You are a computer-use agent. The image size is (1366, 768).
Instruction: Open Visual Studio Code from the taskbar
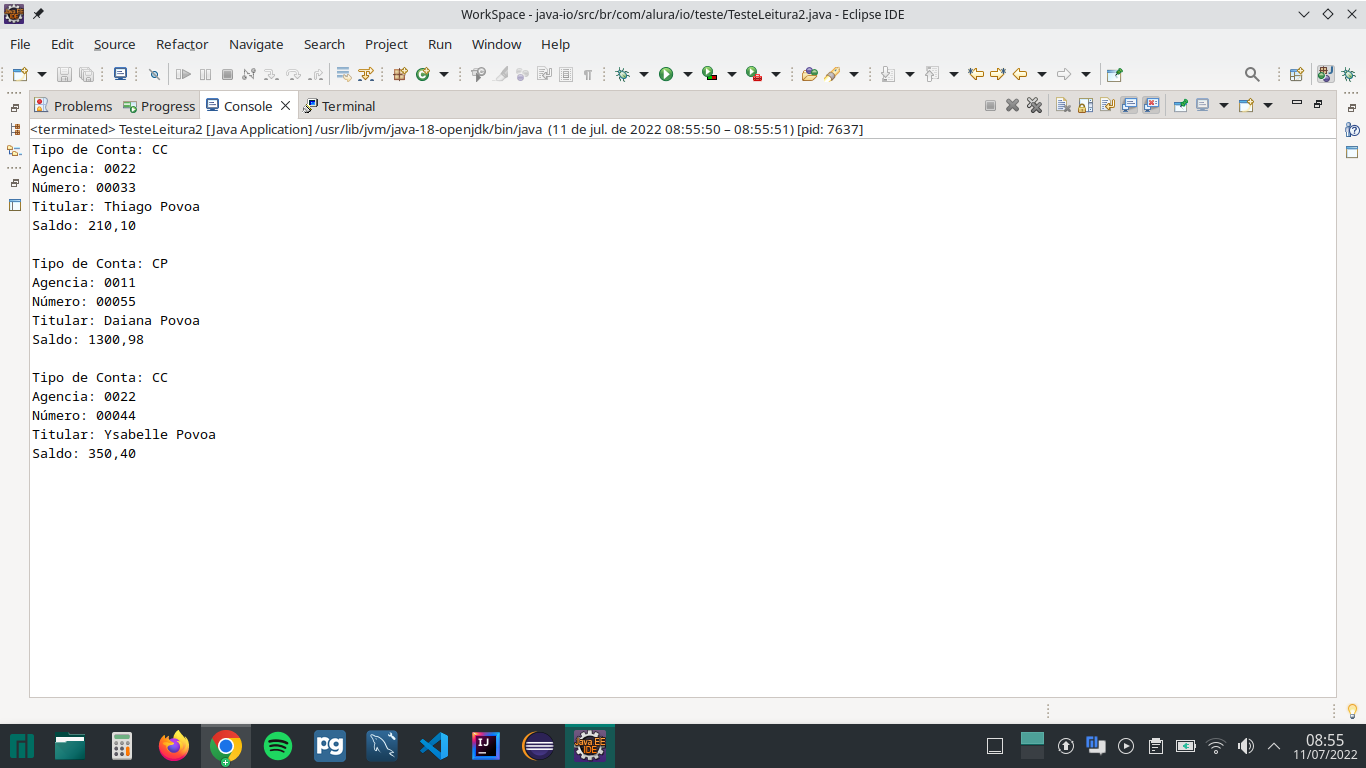[434, 746]
